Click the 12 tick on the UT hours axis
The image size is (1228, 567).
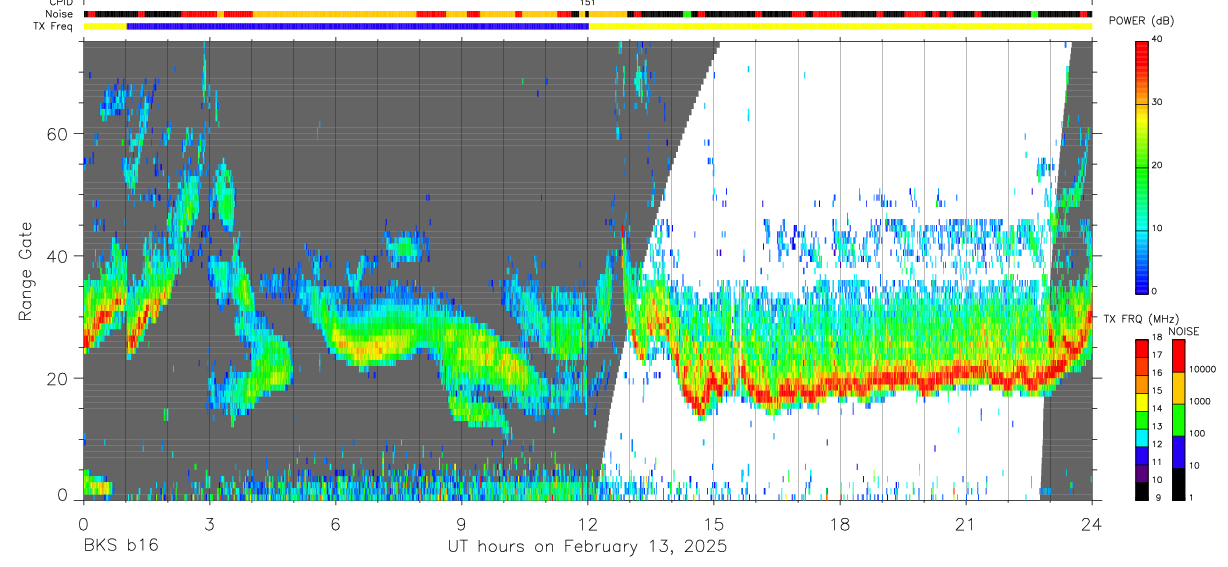(588, 524)
